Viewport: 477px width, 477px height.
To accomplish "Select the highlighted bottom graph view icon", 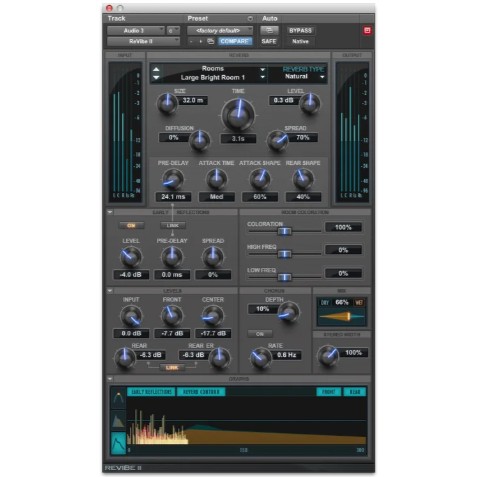I will pos(118,443).
